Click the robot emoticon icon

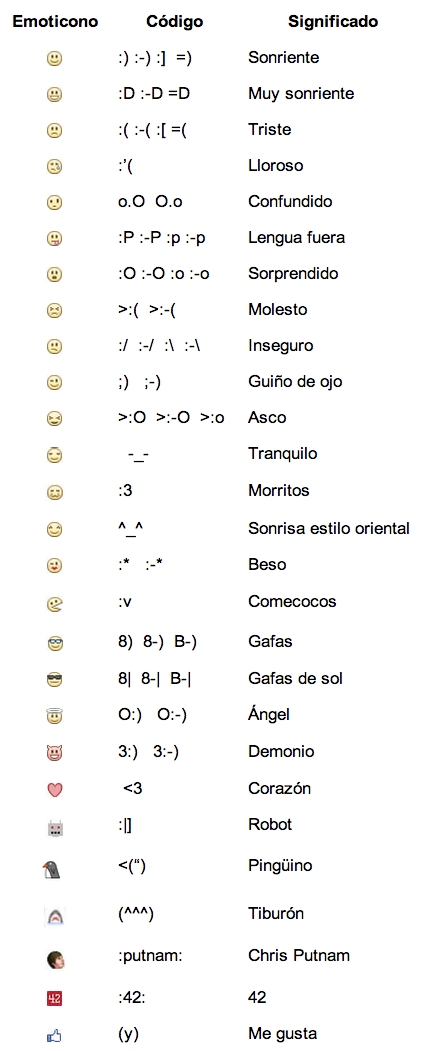pyautogui.click(x=55, y=829)
